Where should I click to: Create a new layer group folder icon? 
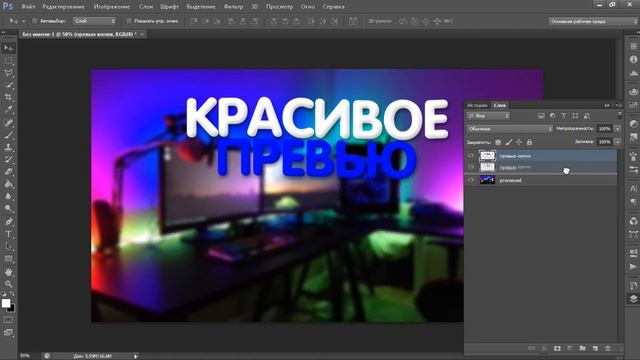click(x=582, y=348)
